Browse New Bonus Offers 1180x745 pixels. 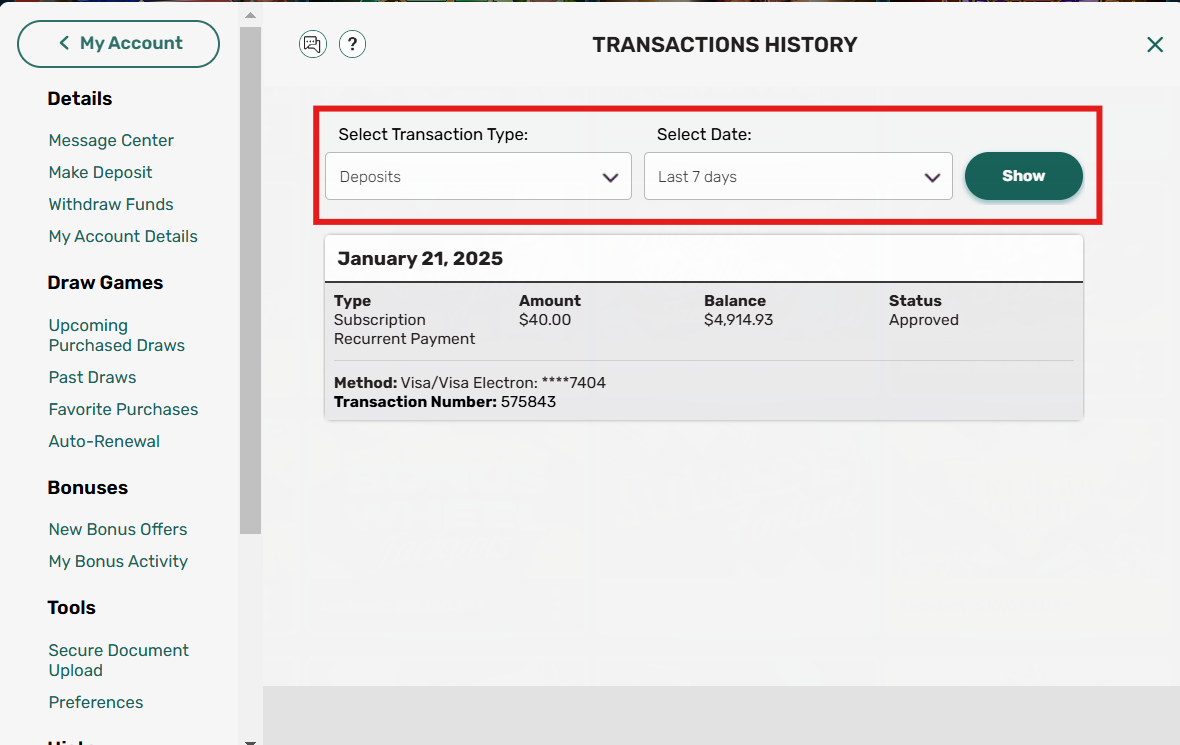click(117, 529)
